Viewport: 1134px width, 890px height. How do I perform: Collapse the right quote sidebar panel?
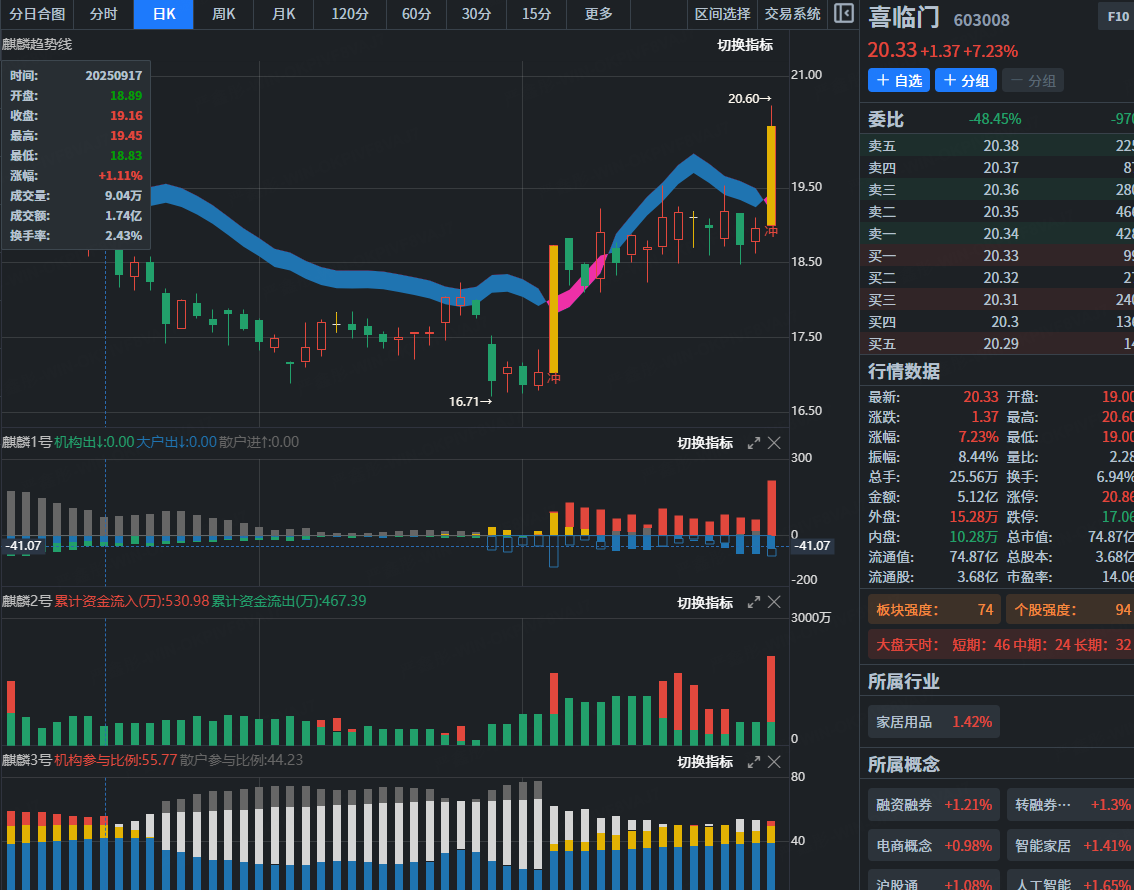point(844,14)
